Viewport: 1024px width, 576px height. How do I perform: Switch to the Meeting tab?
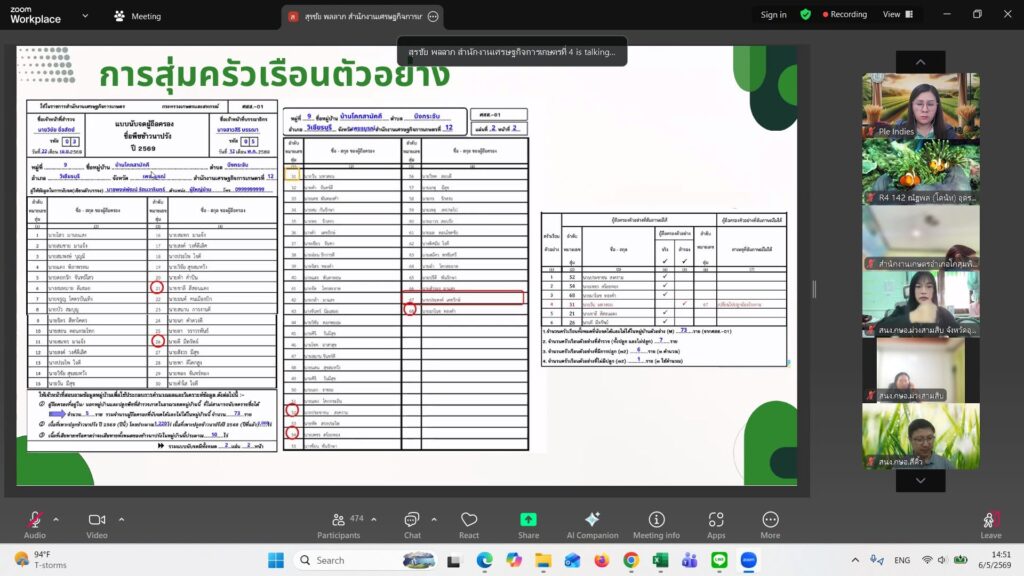click(137, 16)
